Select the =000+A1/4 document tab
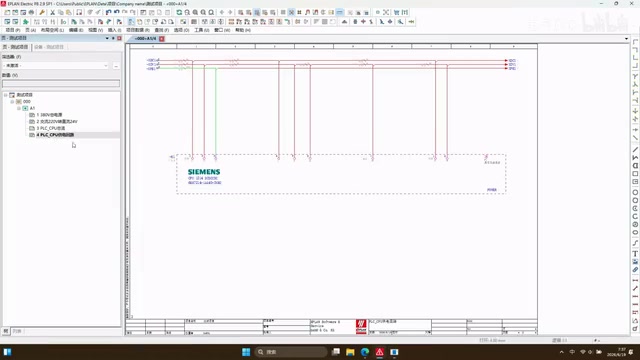640x360 pixels. click(x=145, y=39)
